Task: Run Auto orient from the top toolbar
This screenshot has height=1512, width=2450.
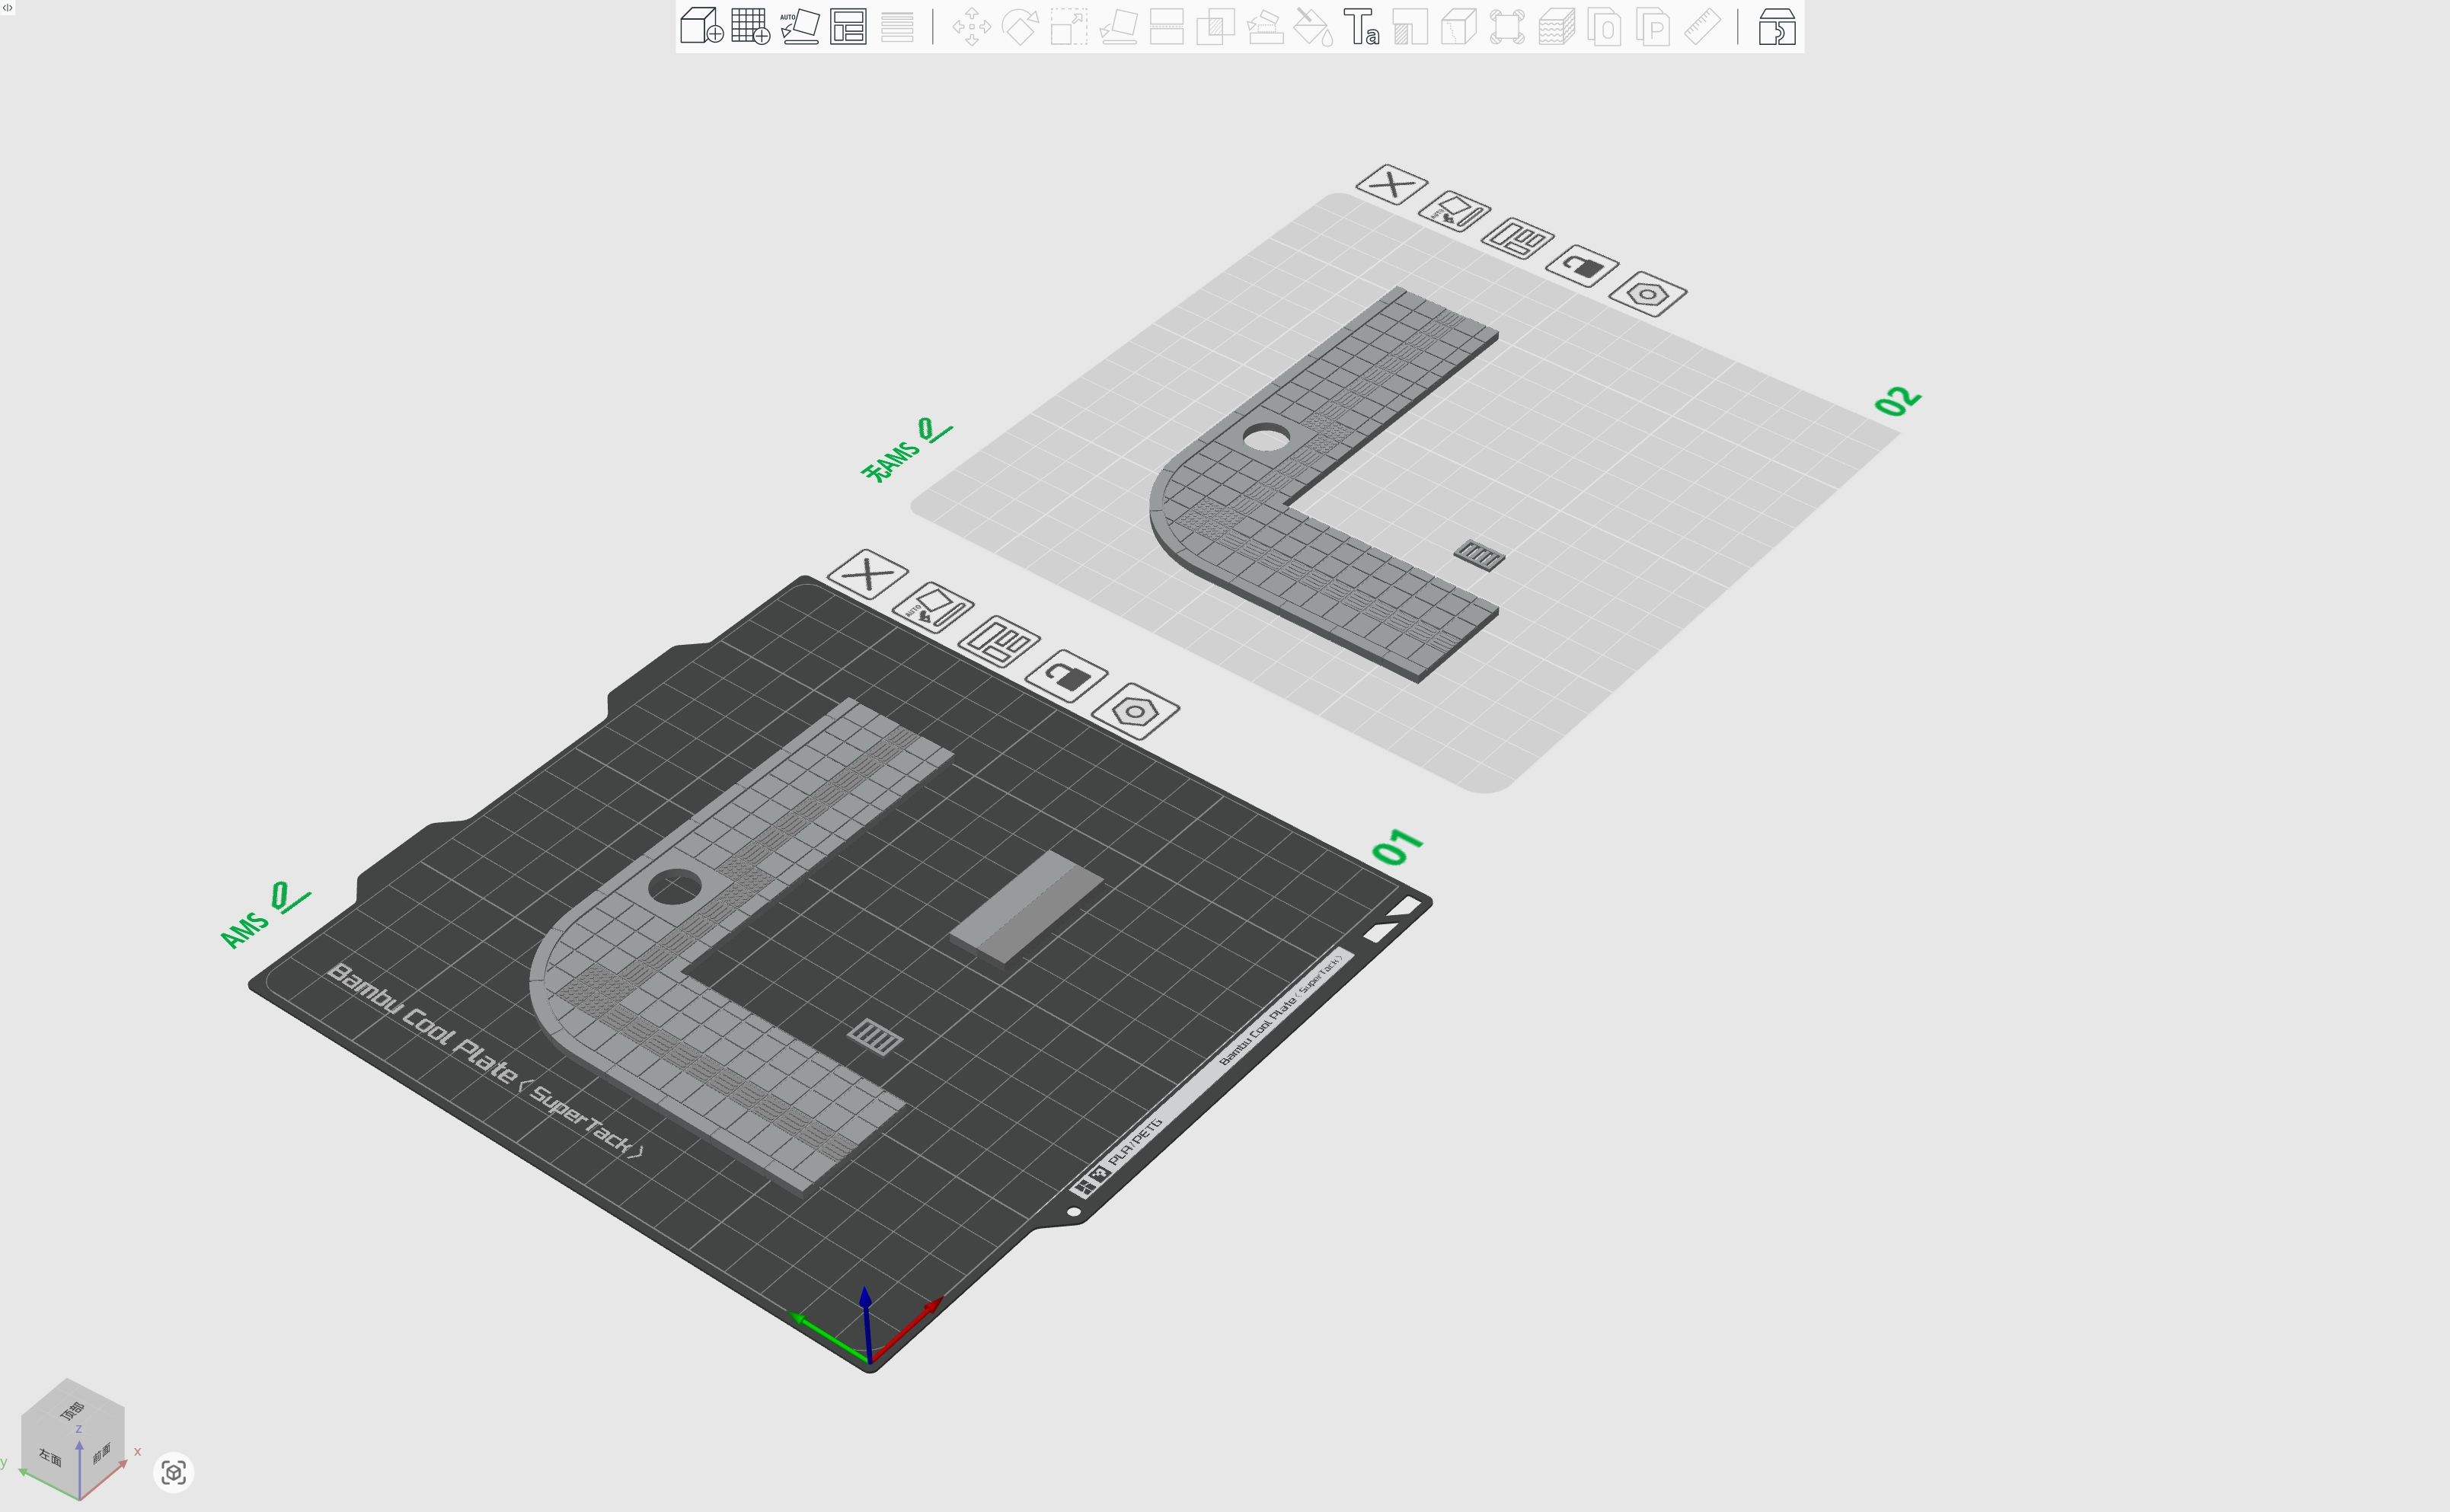Action: (799, 26)
